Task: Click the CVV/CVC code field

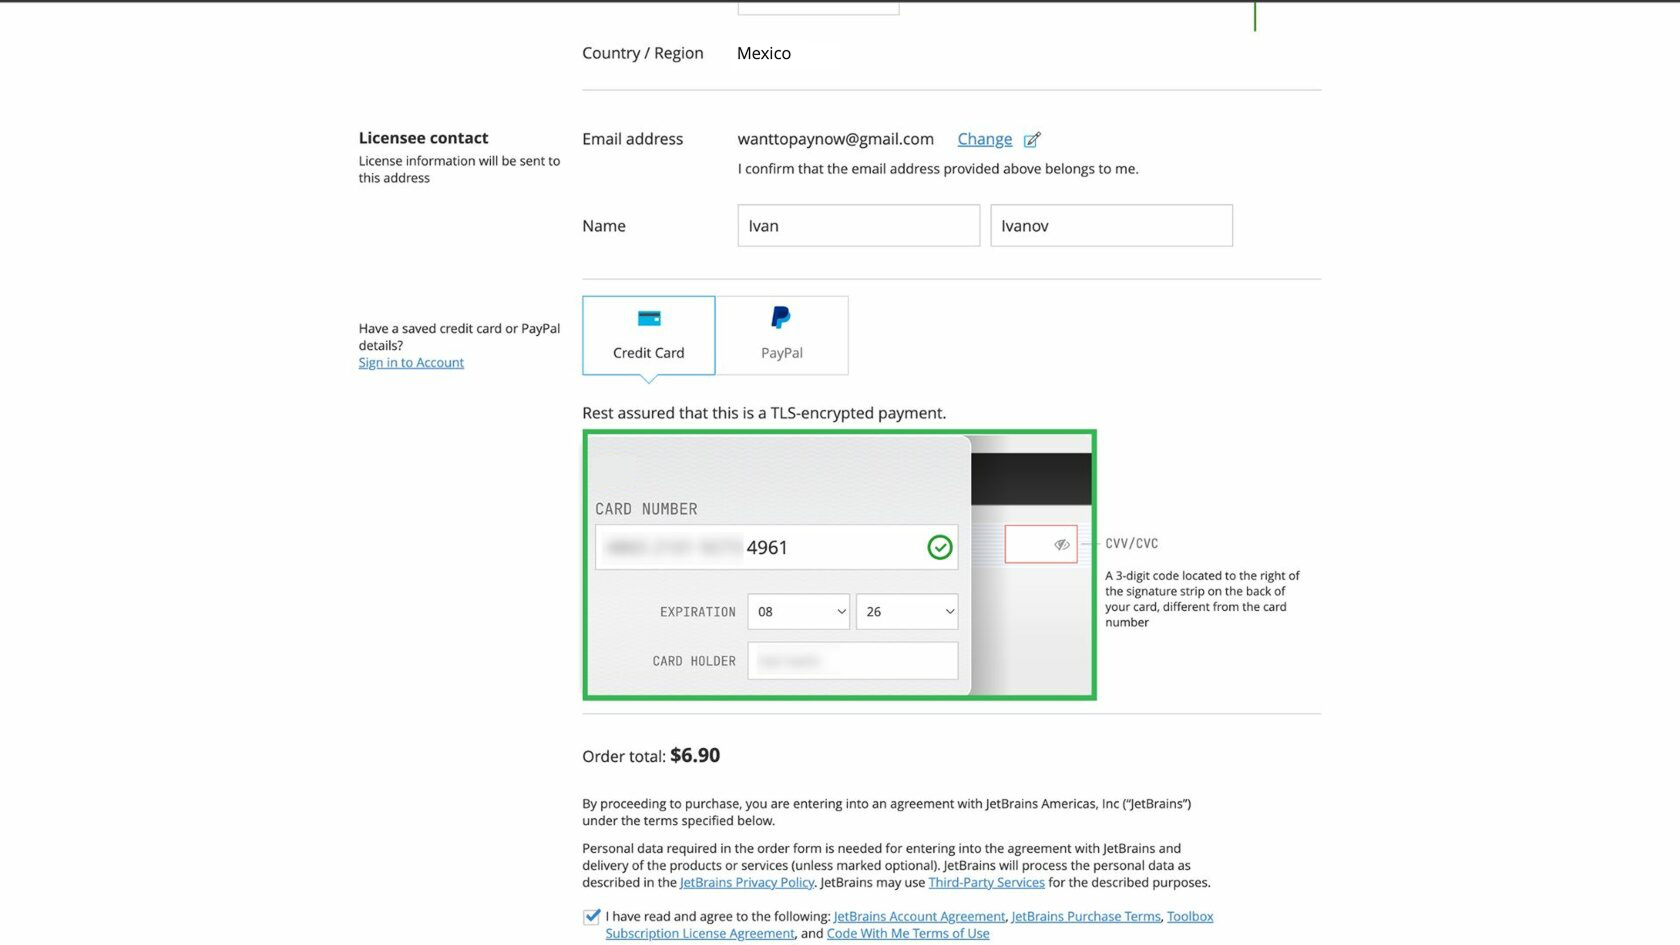Action: click(x=1041, y=544)
